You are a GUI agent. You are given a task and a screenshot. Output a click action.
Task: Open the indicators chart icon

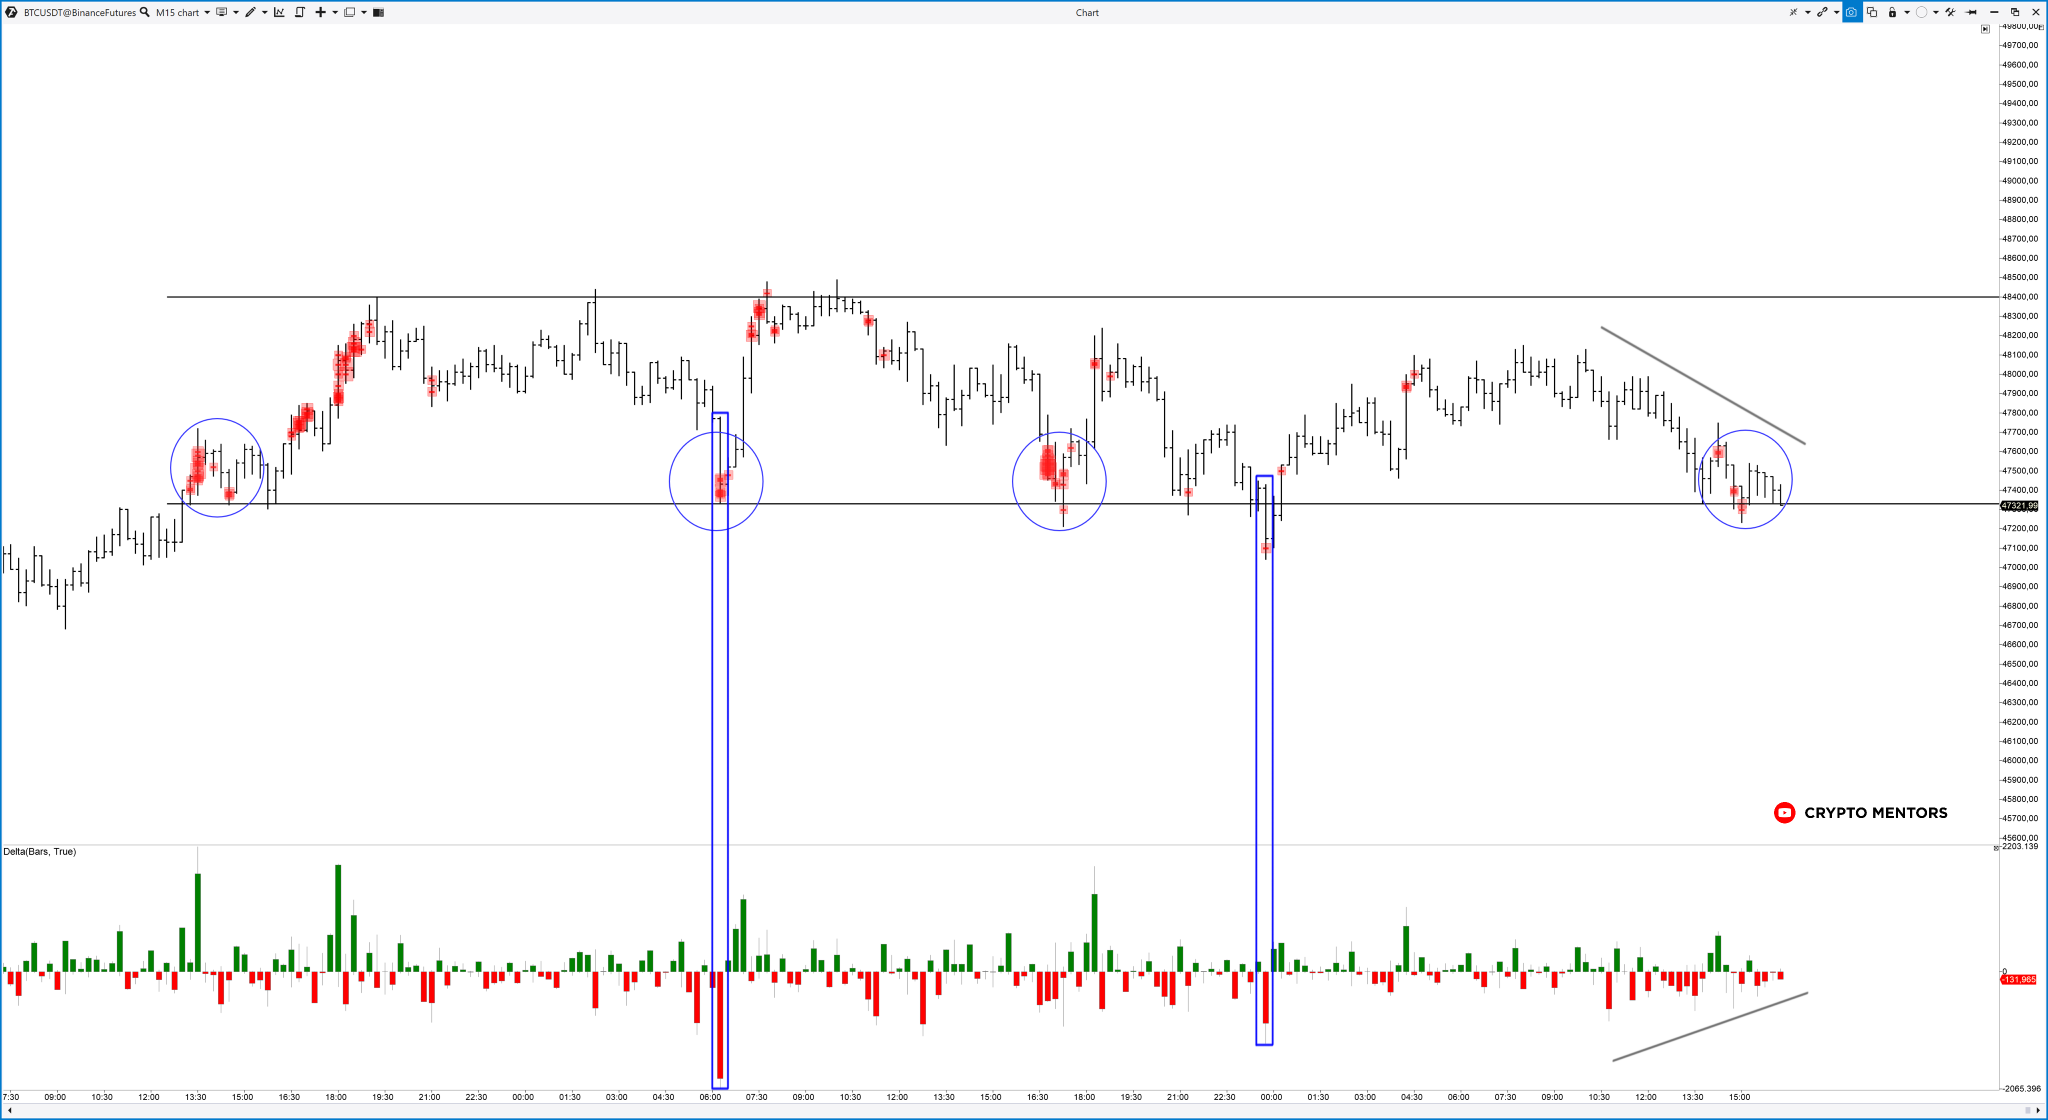coord(279,12)
